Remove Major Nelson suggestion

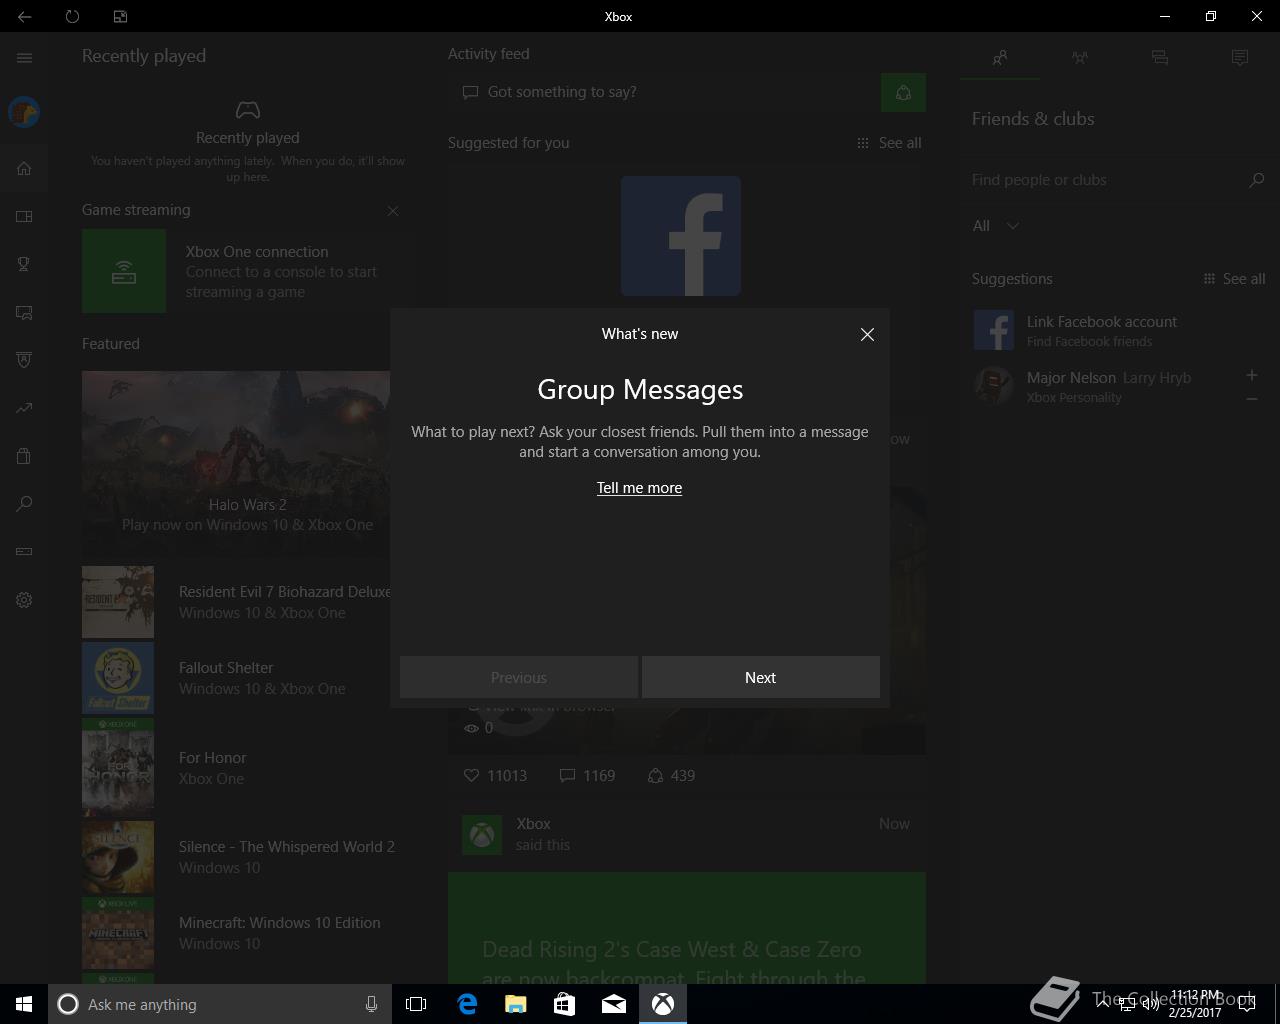(1251, 399)
